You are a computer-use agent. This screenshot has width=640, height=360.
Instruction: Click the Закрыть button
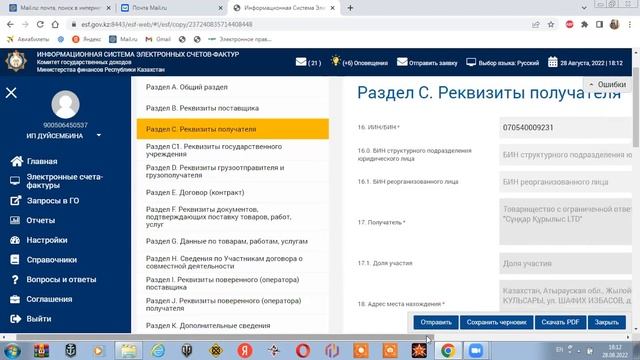pos(607,322)
